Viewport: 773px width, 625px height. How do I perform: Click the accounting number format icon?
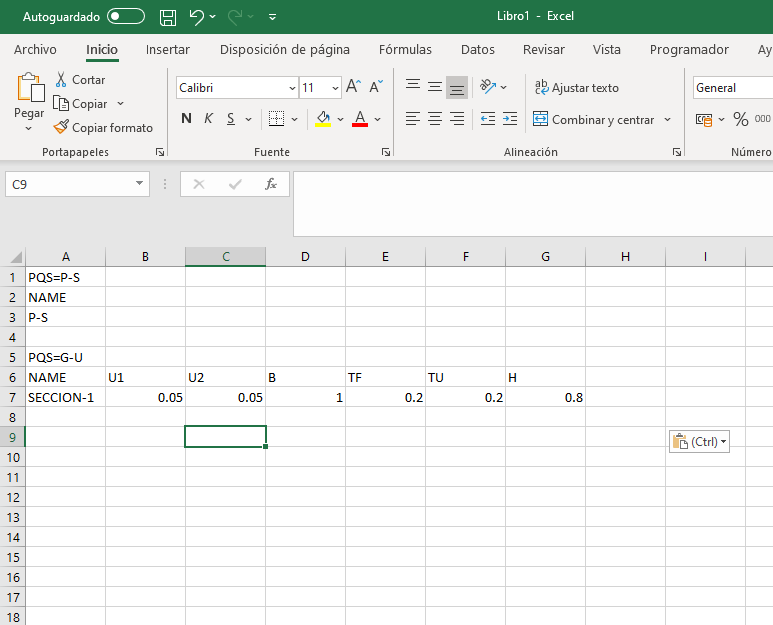click(x=704, y=119)
